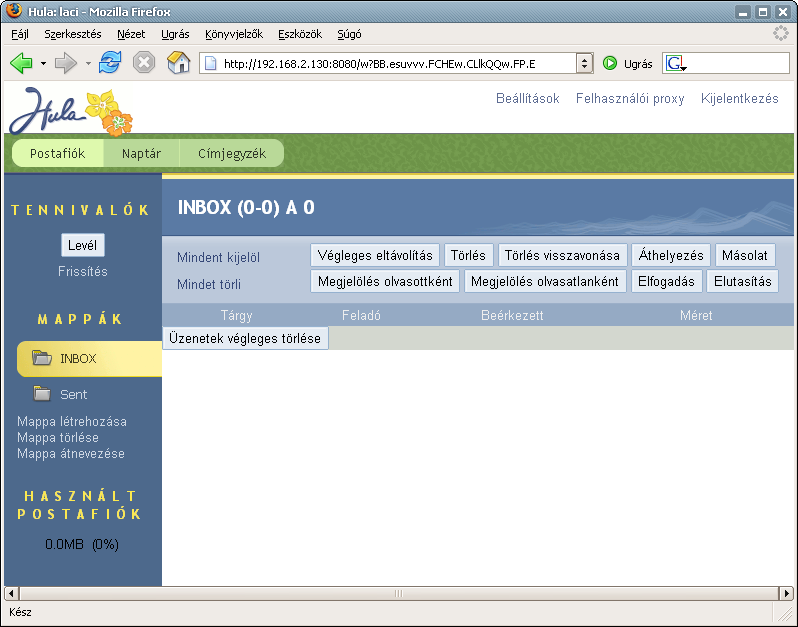Click the horizontal scrollbar thumb

tap(399, 593)
